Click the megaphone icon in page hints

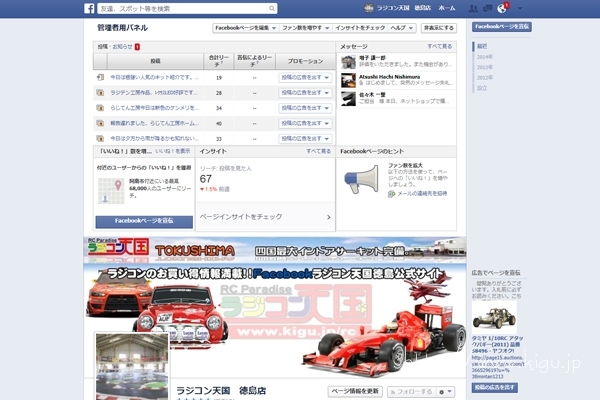point(358,179)
